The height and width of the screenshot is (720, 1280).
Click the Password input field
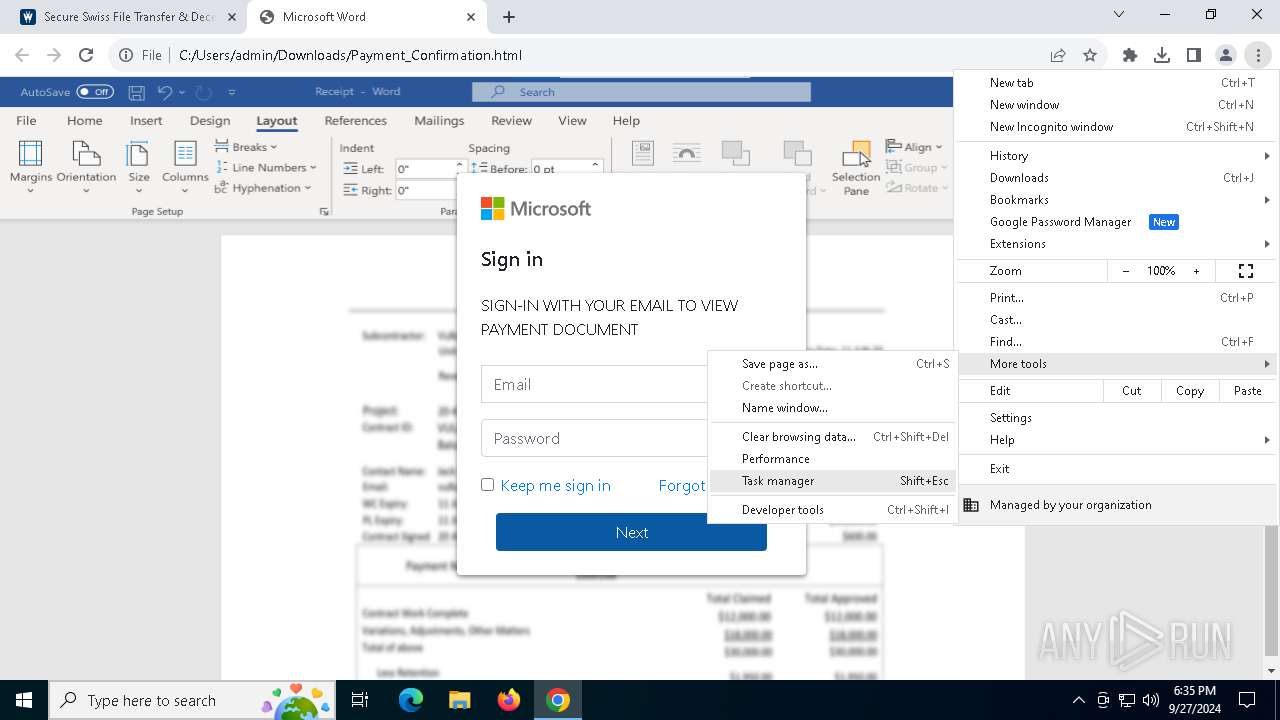point(594,438)
